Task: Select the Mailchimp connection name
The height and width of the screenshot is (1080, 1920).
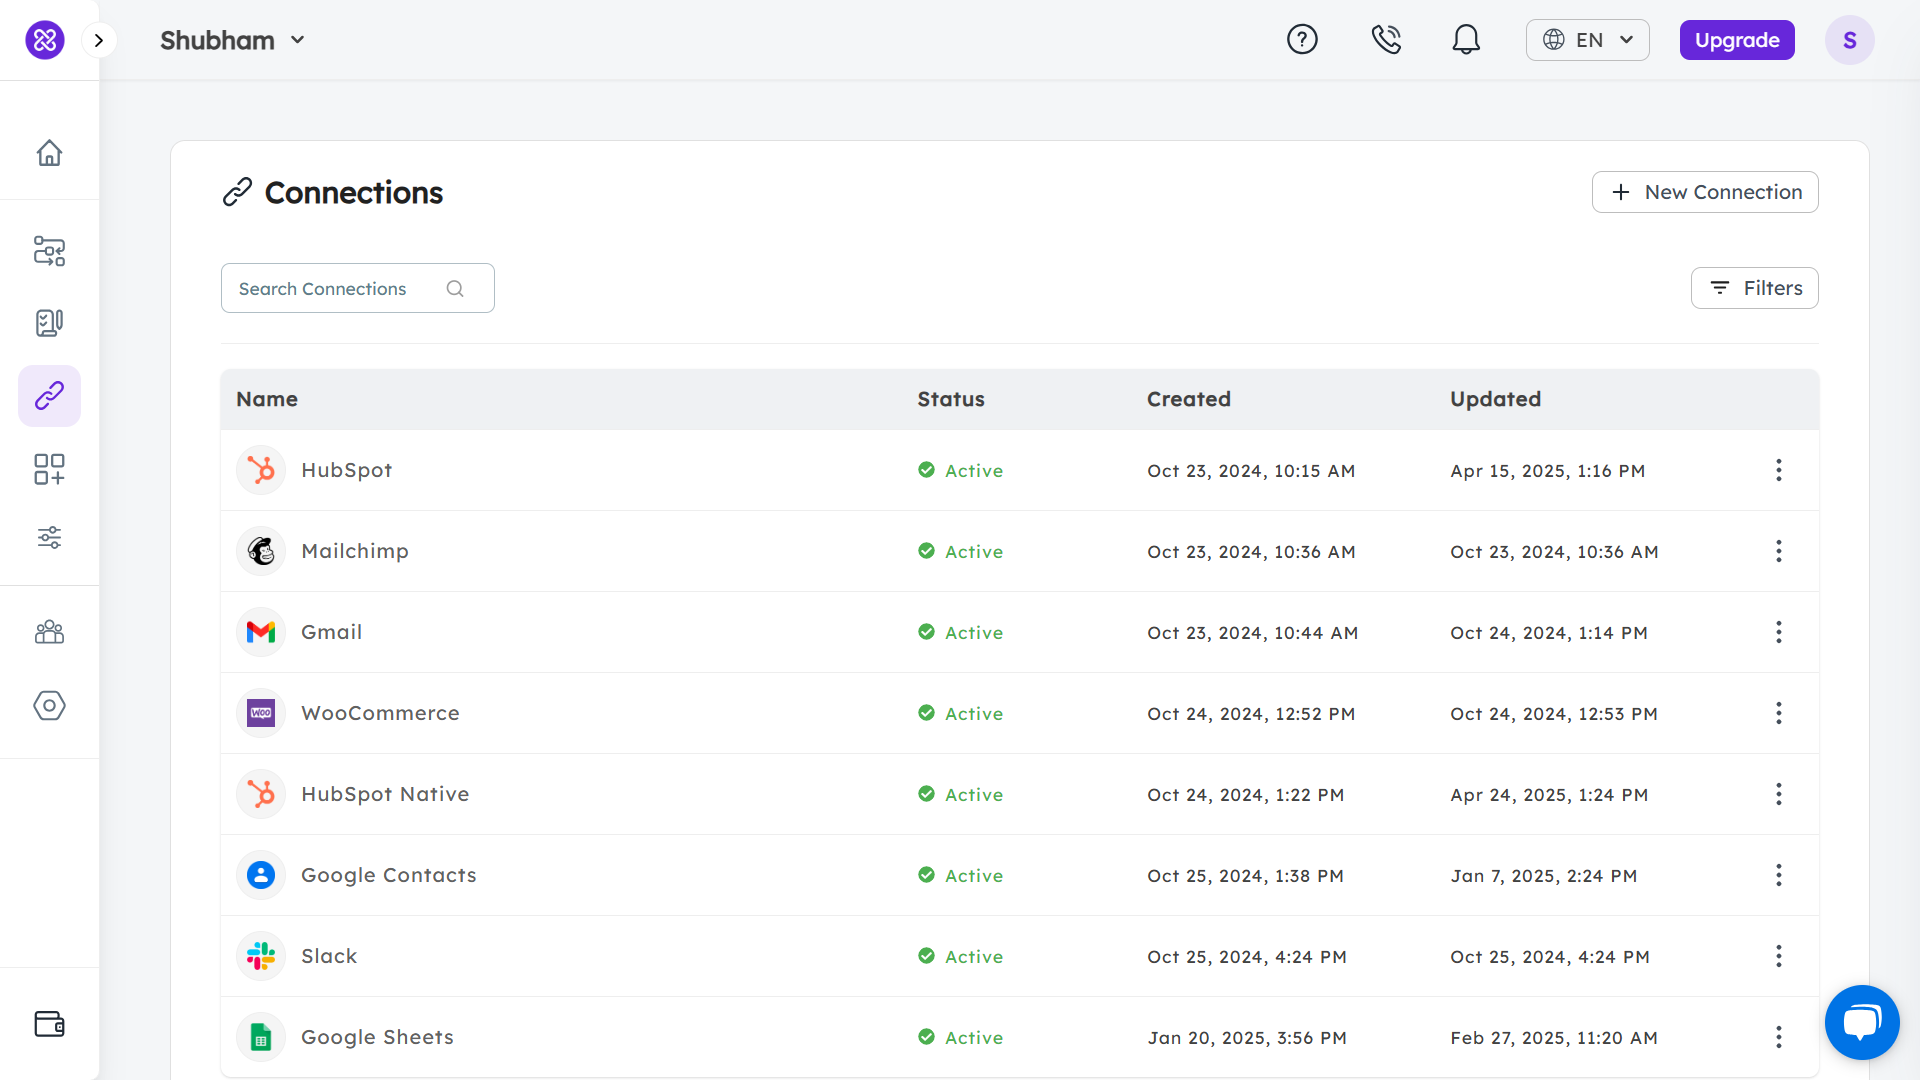Action: click(355, 551)
